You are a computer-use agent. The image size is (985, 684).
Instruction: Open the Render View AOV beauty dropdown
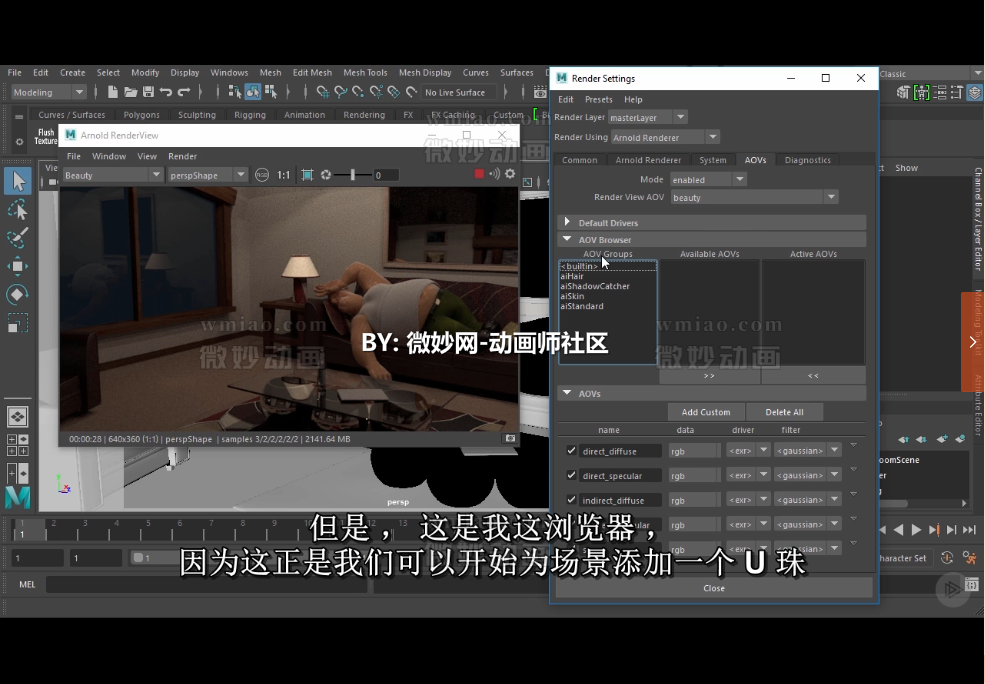coord(830,197)
